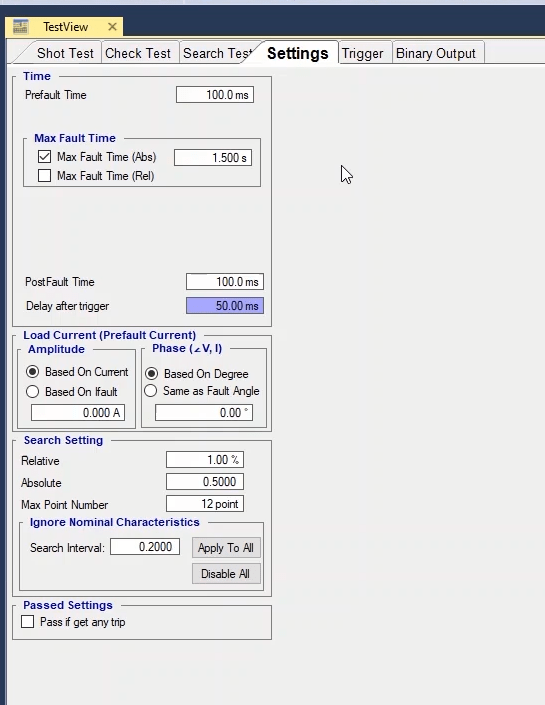Go to the Search Test tab
Viewport: 545px width, 705px height.
click(x=218, y=53)
